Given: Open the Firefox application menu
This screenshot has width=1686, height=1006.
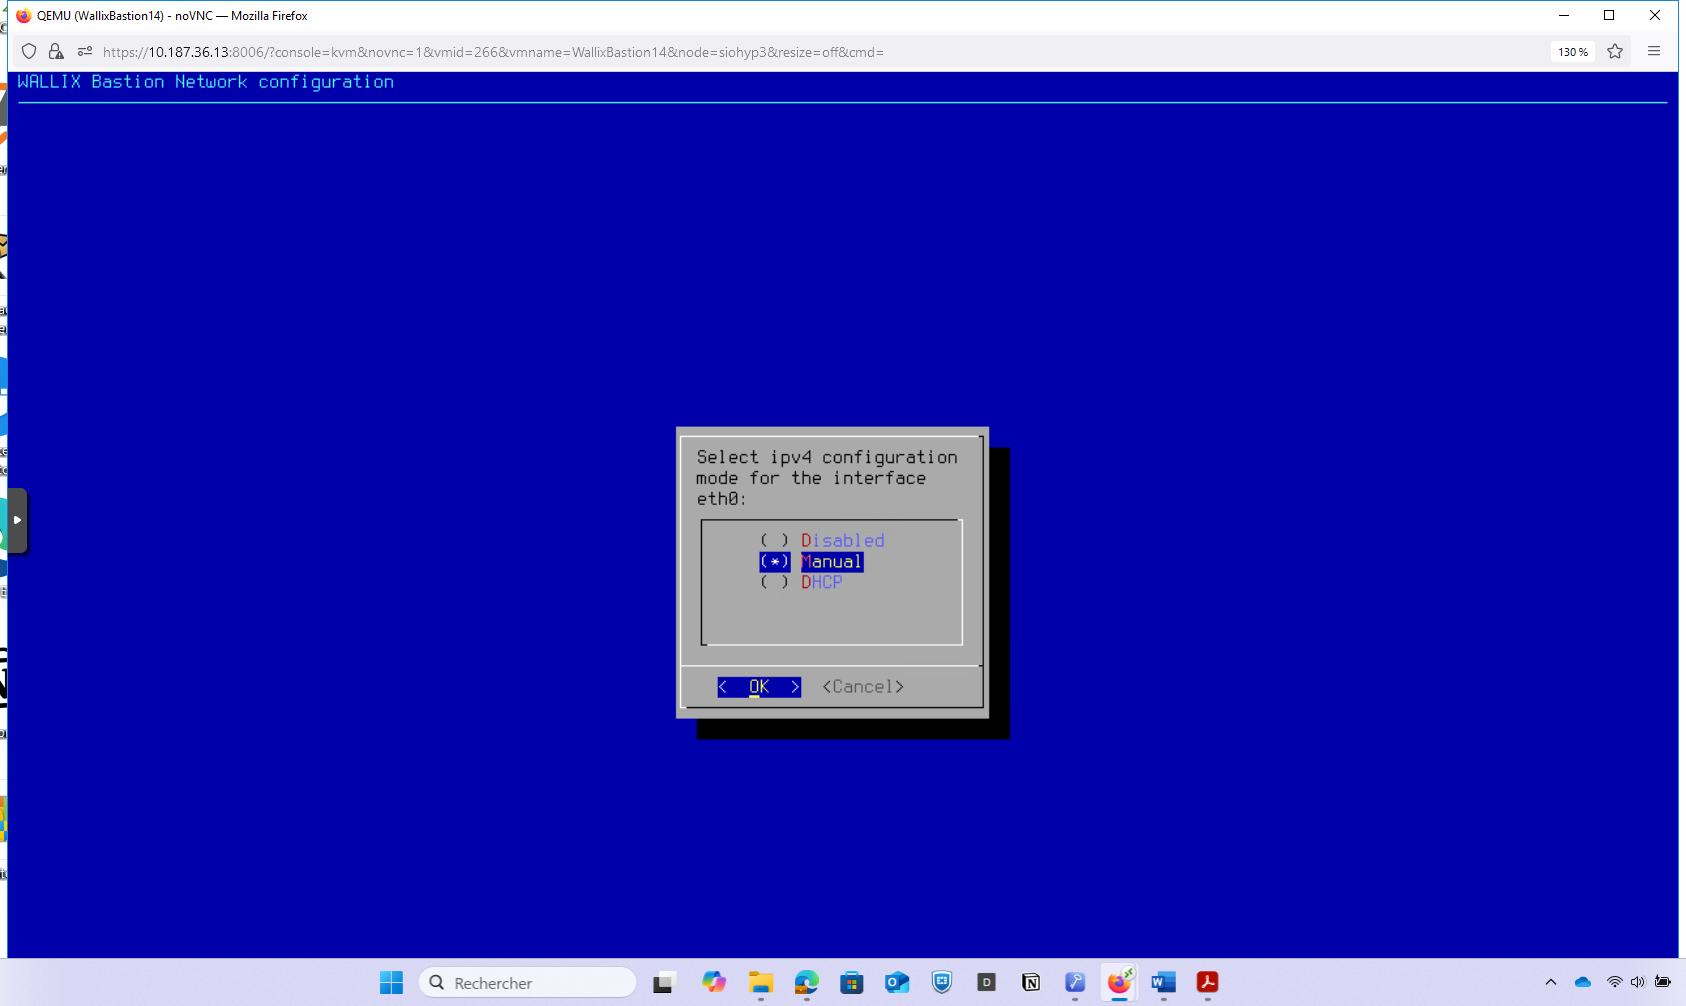Looking at the screenshot, I should point(1654,52).
